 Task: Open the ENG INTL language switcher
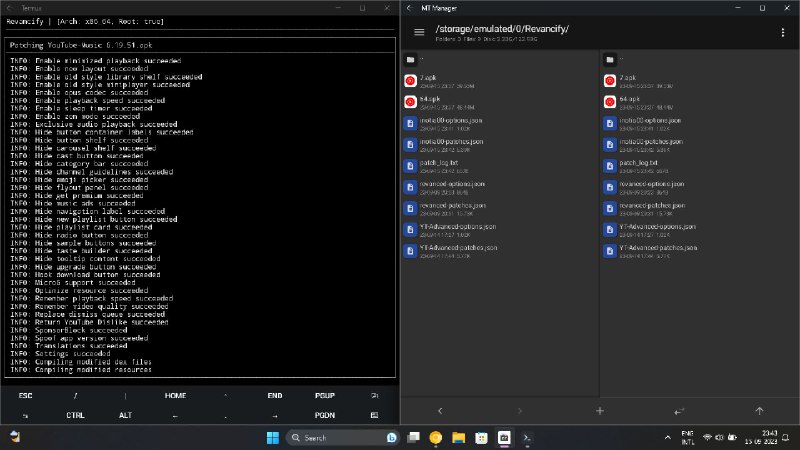(688, 438)
